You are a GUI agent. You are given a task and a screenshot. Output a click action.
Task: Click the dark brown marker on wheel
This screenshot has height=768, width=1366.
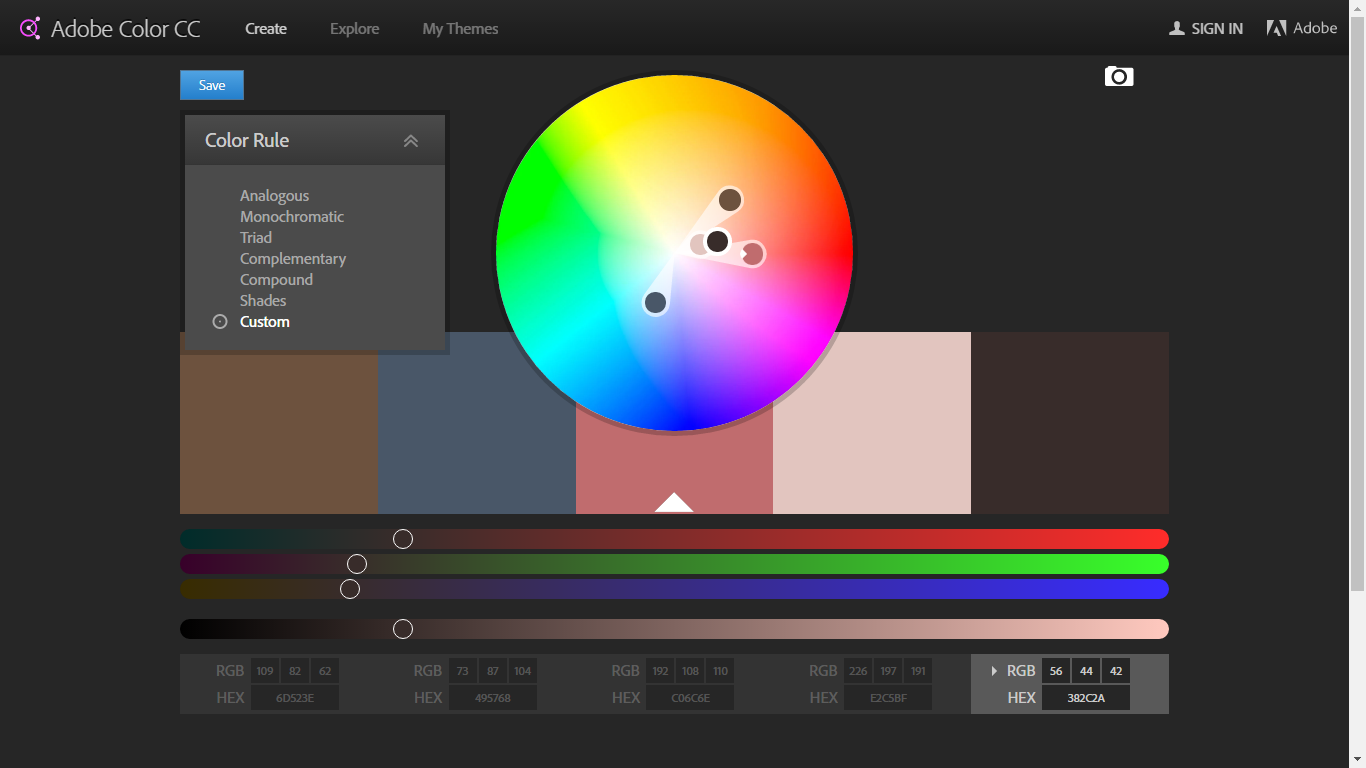(x=717, y=241)
